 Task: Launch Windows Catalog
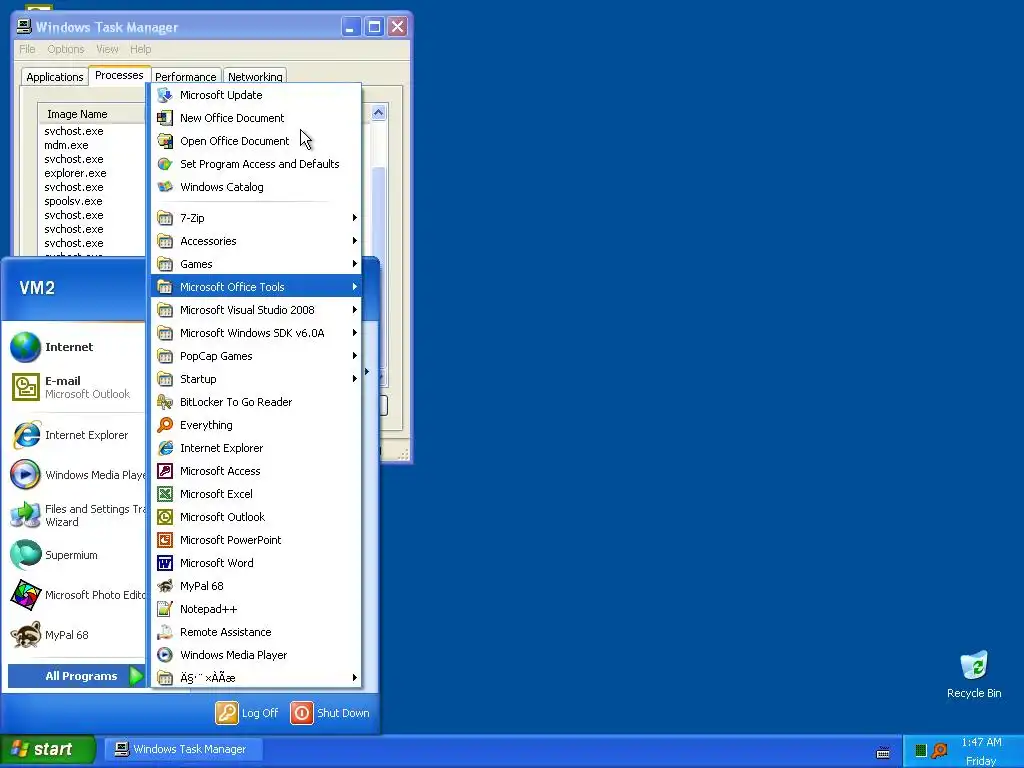pyautogui.click(x=255, y=187)
